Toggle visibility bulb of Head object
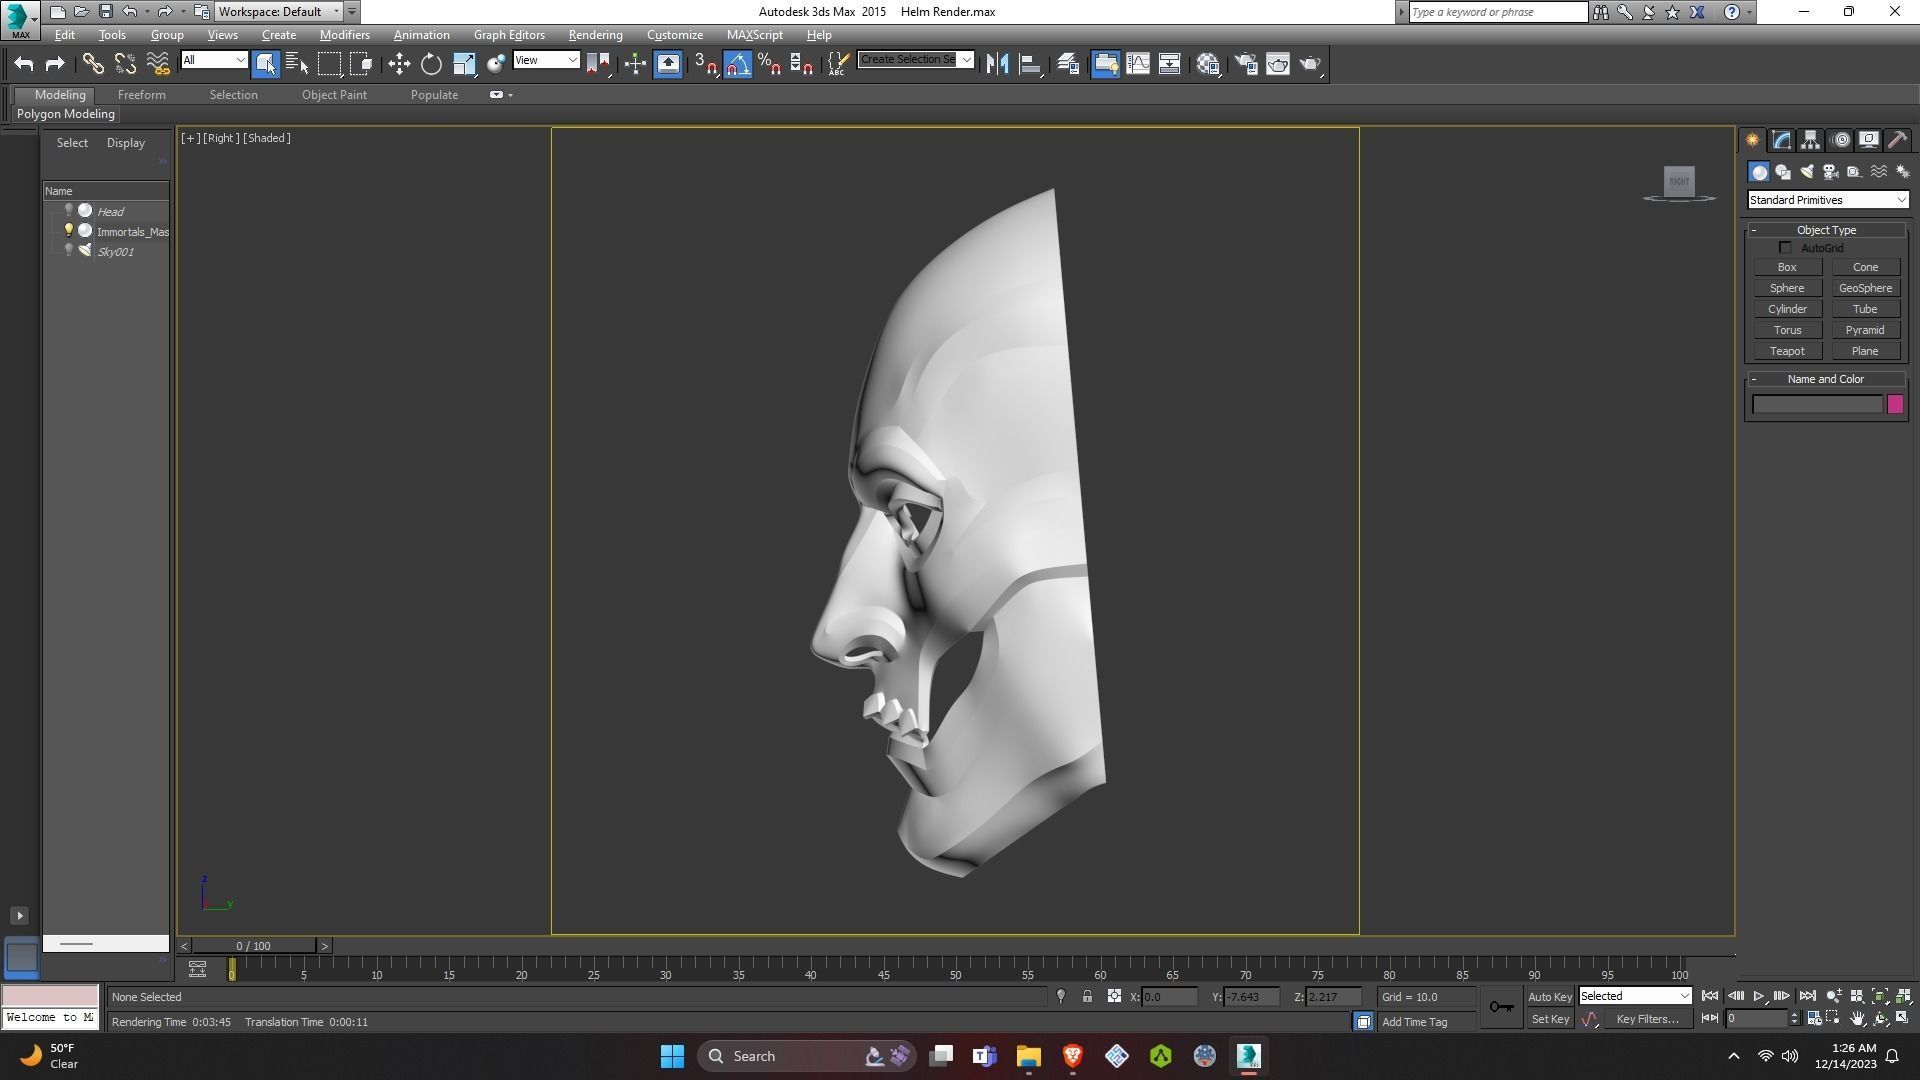This screenshot has height=1080, width=1920. [68, 211]
